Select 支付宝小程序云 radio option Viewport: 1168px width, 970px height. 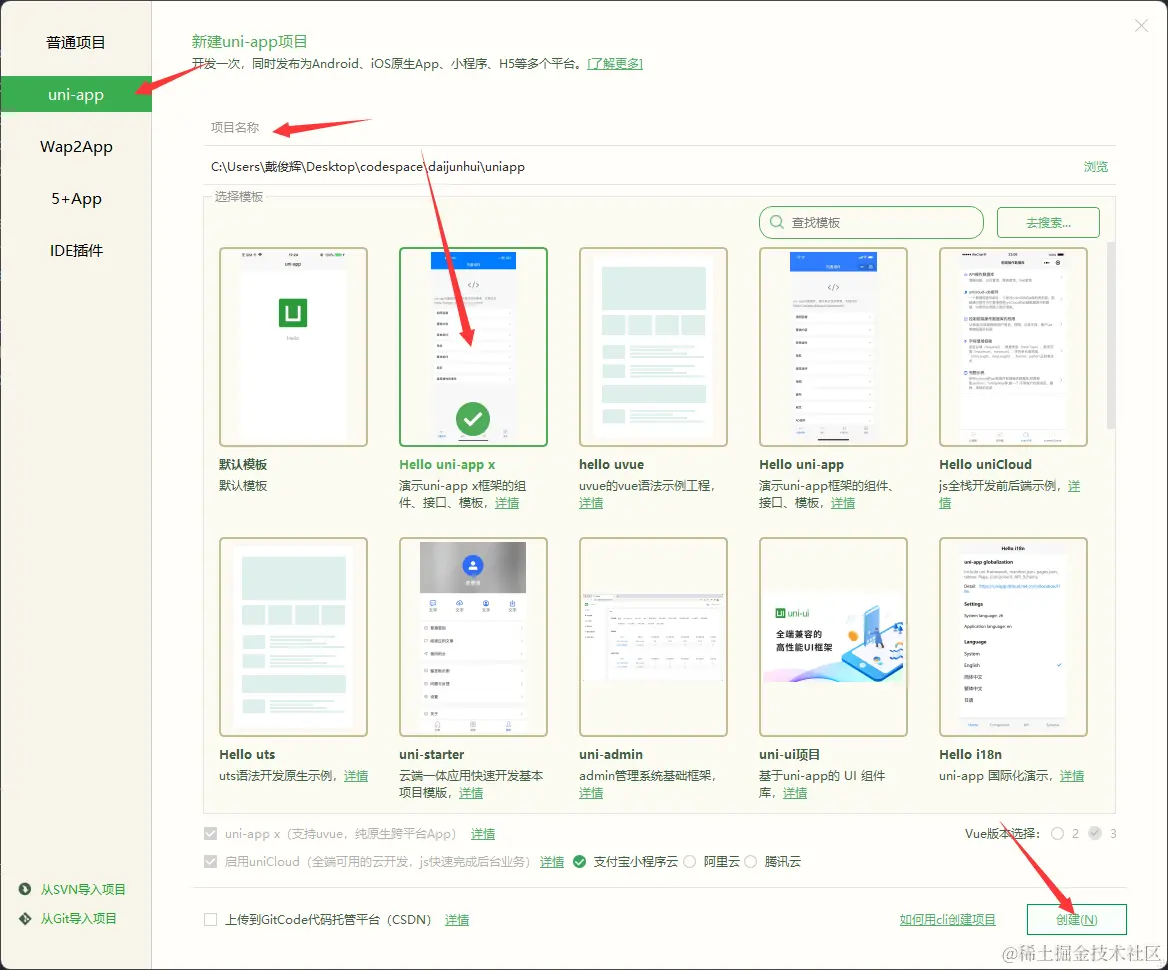tap(580, 862)
